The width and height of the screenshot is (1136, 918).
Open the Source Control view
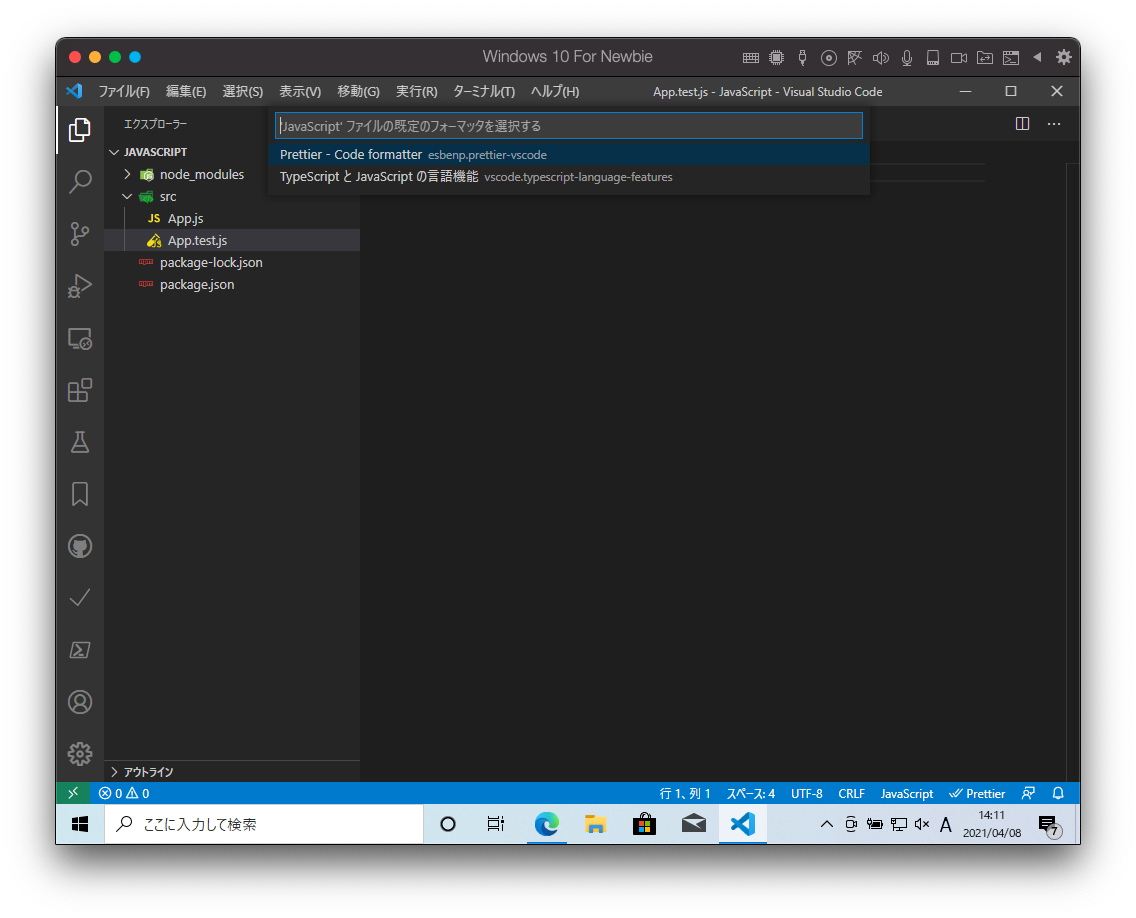click(x=80, y=233)
